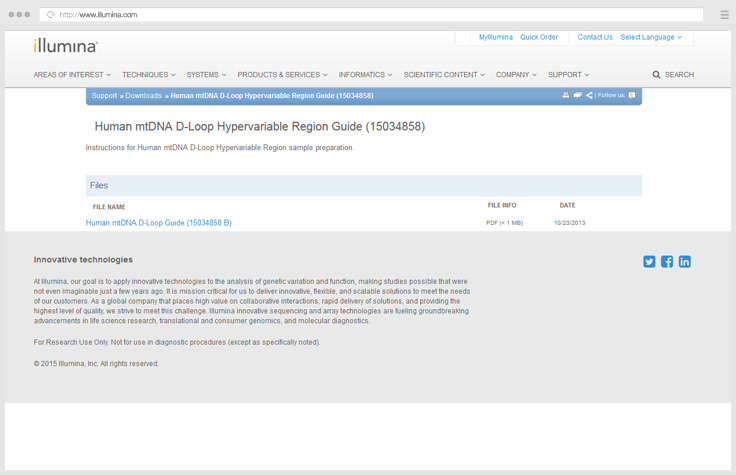
Task: Expand the Select Language dropdown
Action: [x=651, y=37]
